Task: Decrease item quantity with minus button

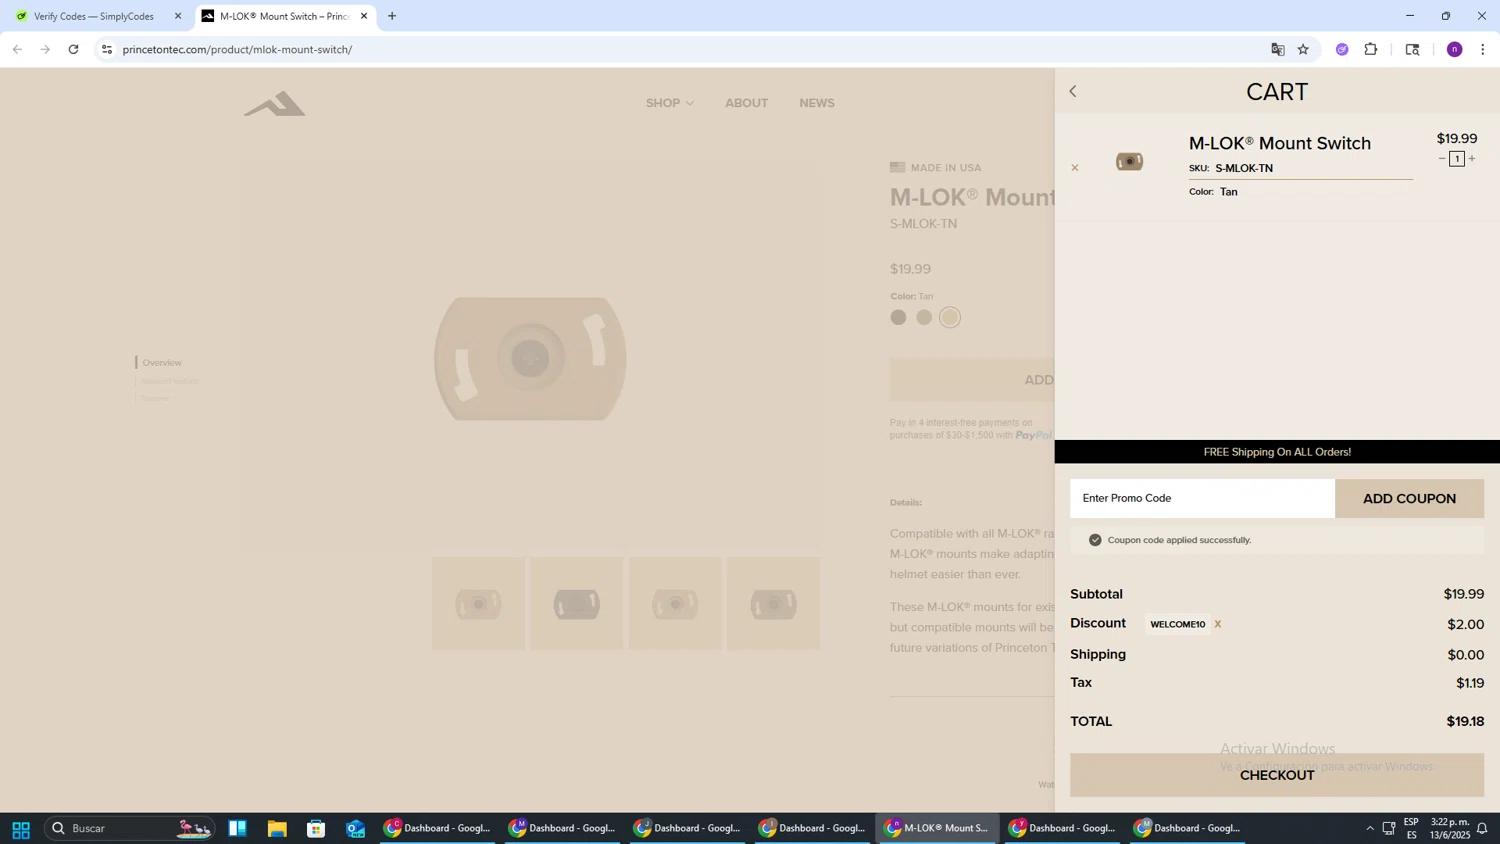Action: (x=1442, y=159)
